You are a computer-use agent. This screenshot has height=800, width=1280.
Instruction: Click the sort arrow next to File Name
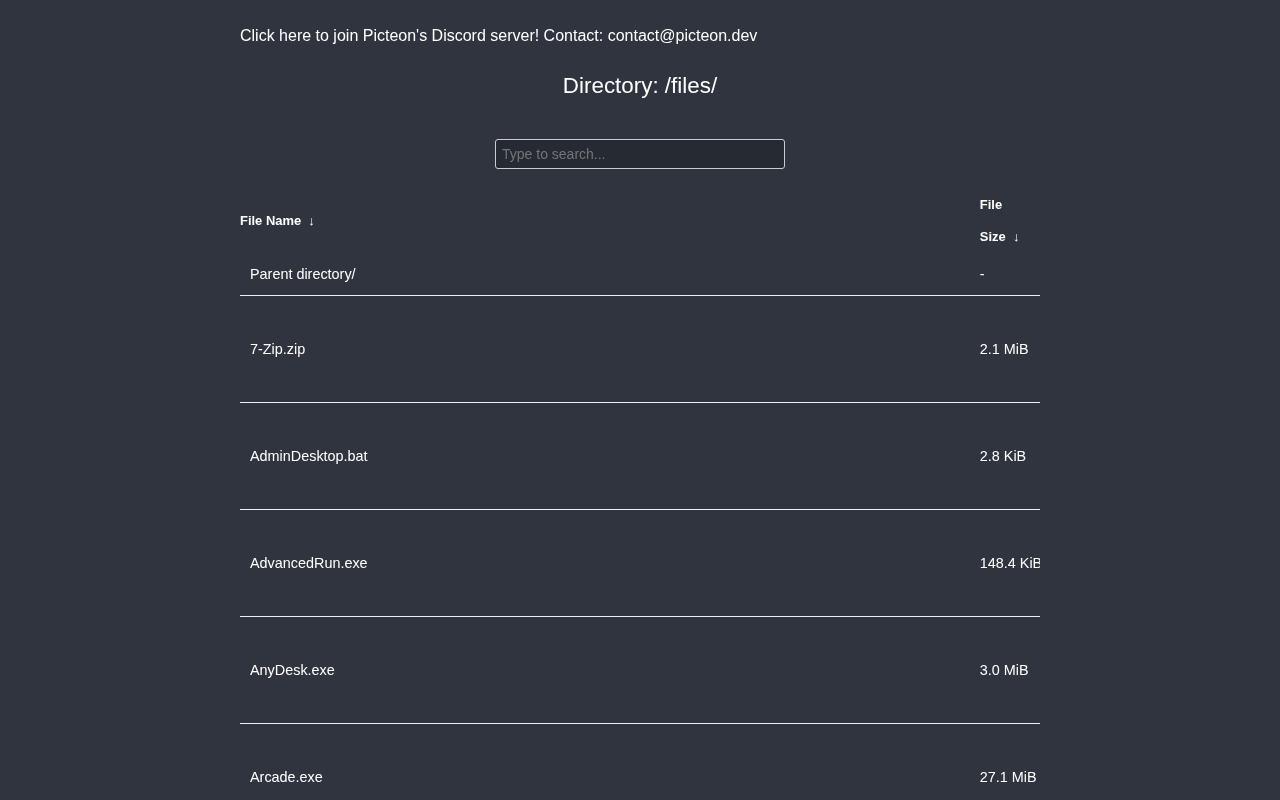tap(311, 221)
